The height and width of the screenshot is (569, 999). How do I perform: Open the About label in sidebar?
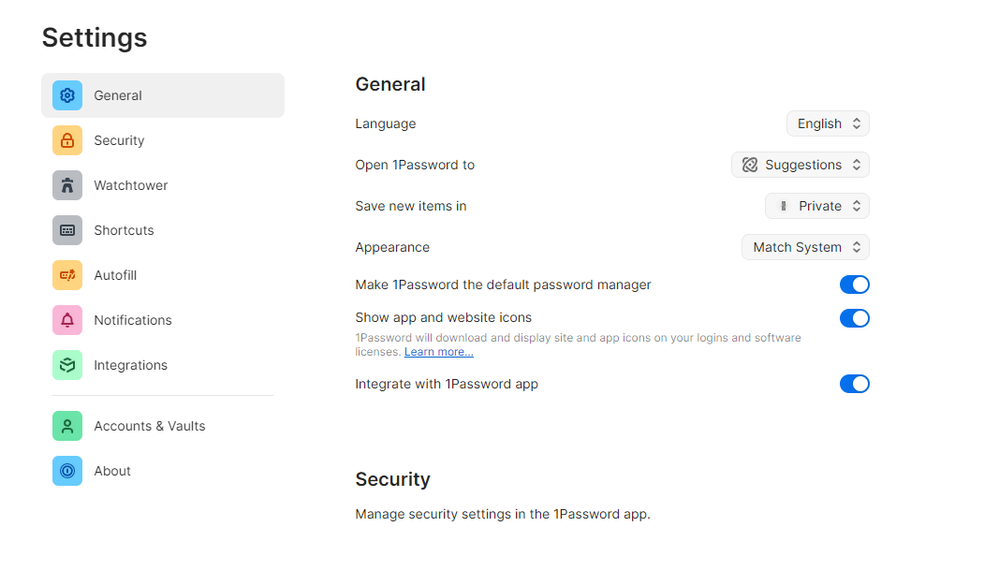[x=112, y=472]
